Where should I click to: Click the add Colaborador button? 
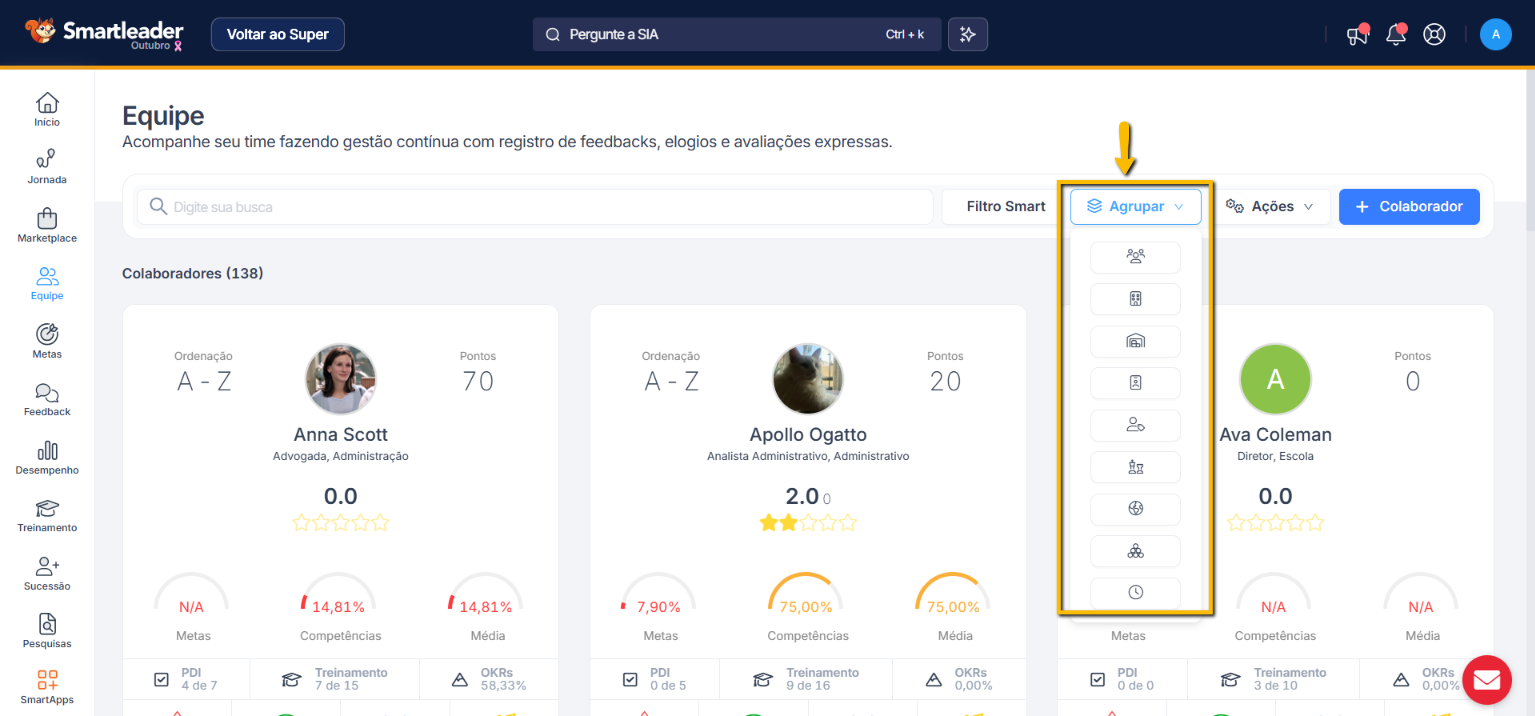tap(1408, 207)
